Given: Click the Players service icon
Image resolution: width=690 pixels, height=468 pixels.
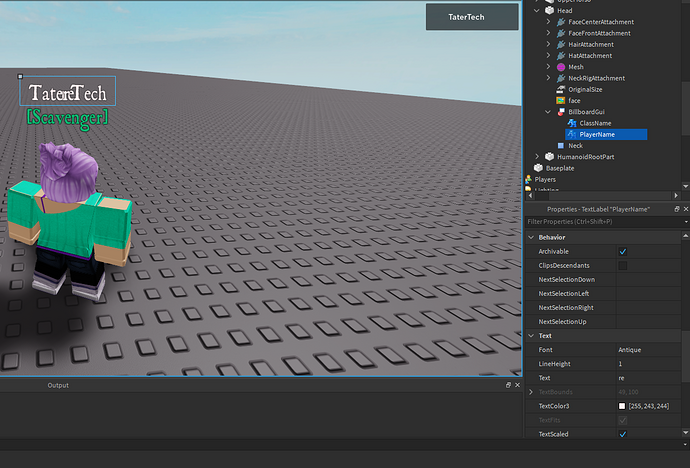Looking at the screenshot, I should 529,179.
